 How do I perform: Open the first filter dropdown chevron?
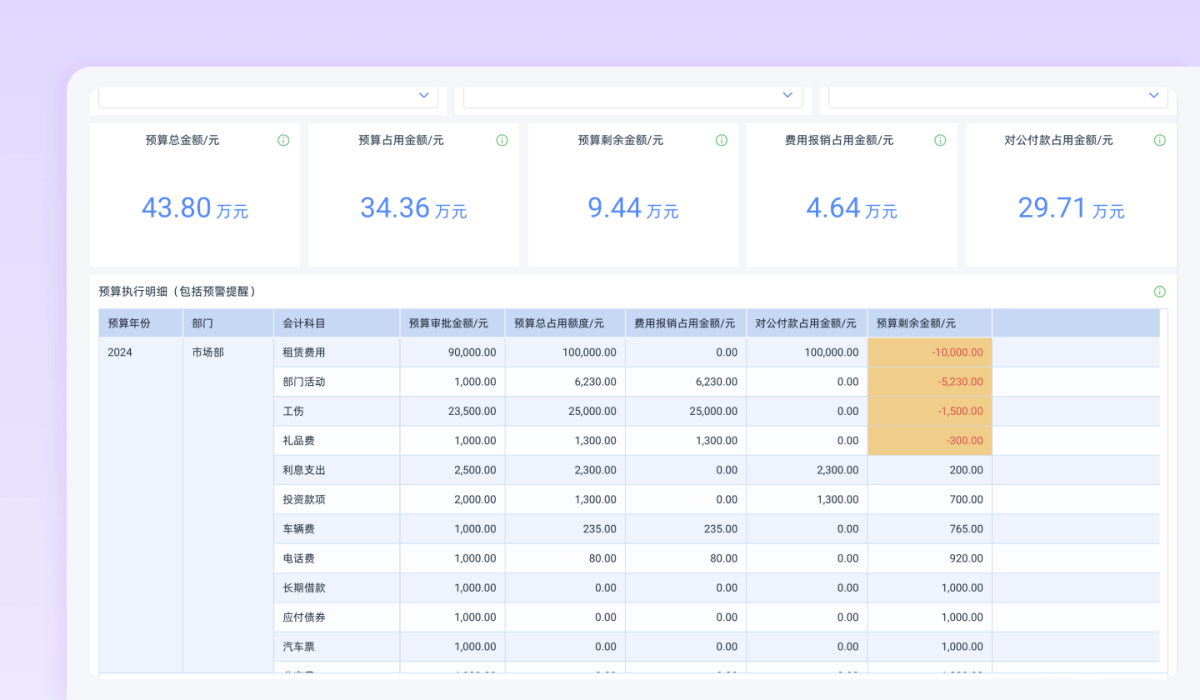tap(423, 95)
